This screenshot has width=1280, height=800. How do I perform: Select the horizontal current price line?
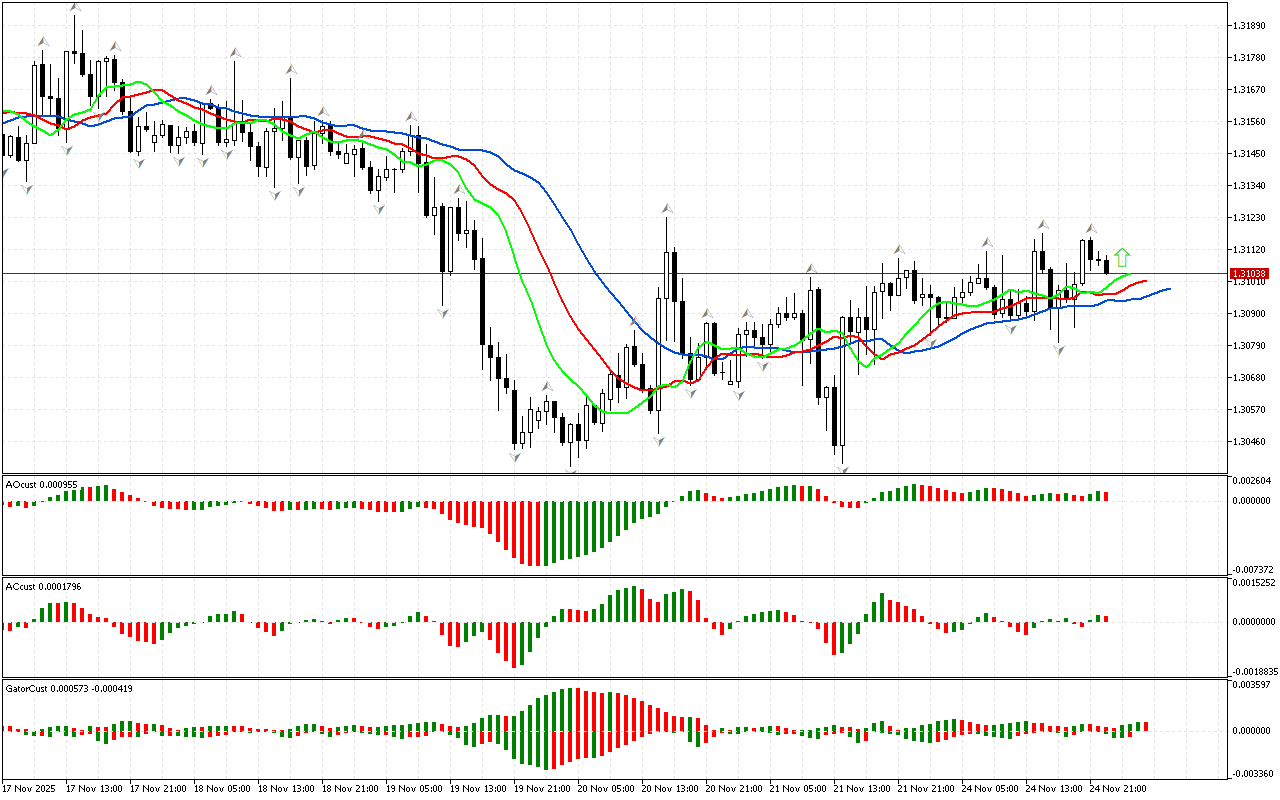click(x=600, y=273)
